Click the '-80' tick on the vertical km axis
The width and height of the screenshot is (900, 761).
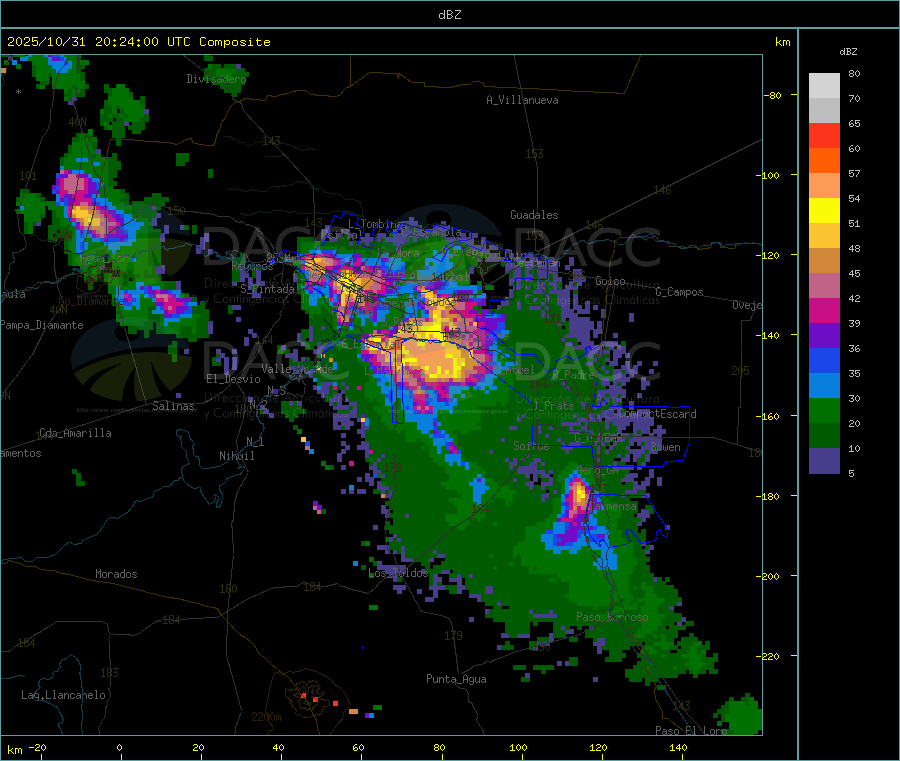[773, 95]
